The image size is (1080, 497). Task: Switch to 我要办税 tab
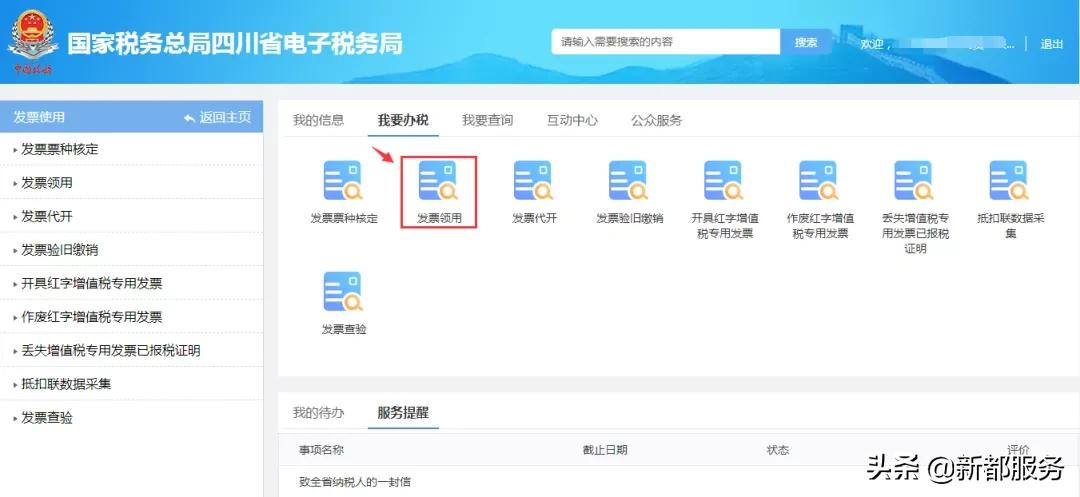403,120
